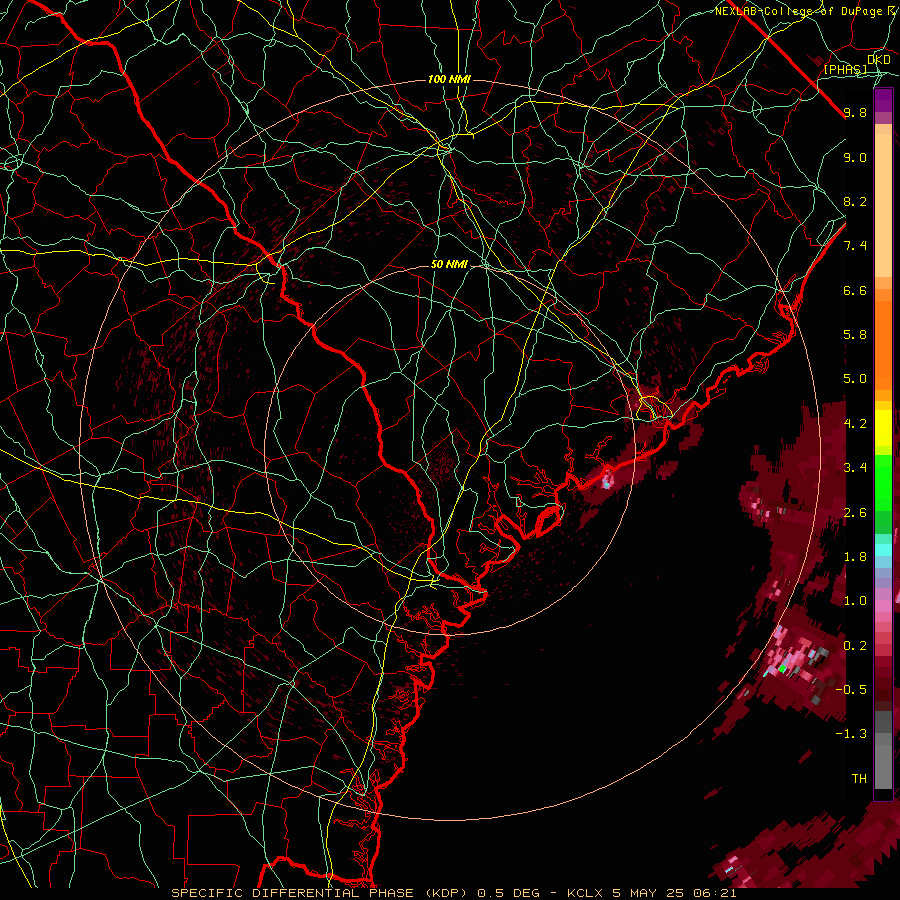Click the 9.8 color scale value
This screenshot has width=900, height=900.
855,112
